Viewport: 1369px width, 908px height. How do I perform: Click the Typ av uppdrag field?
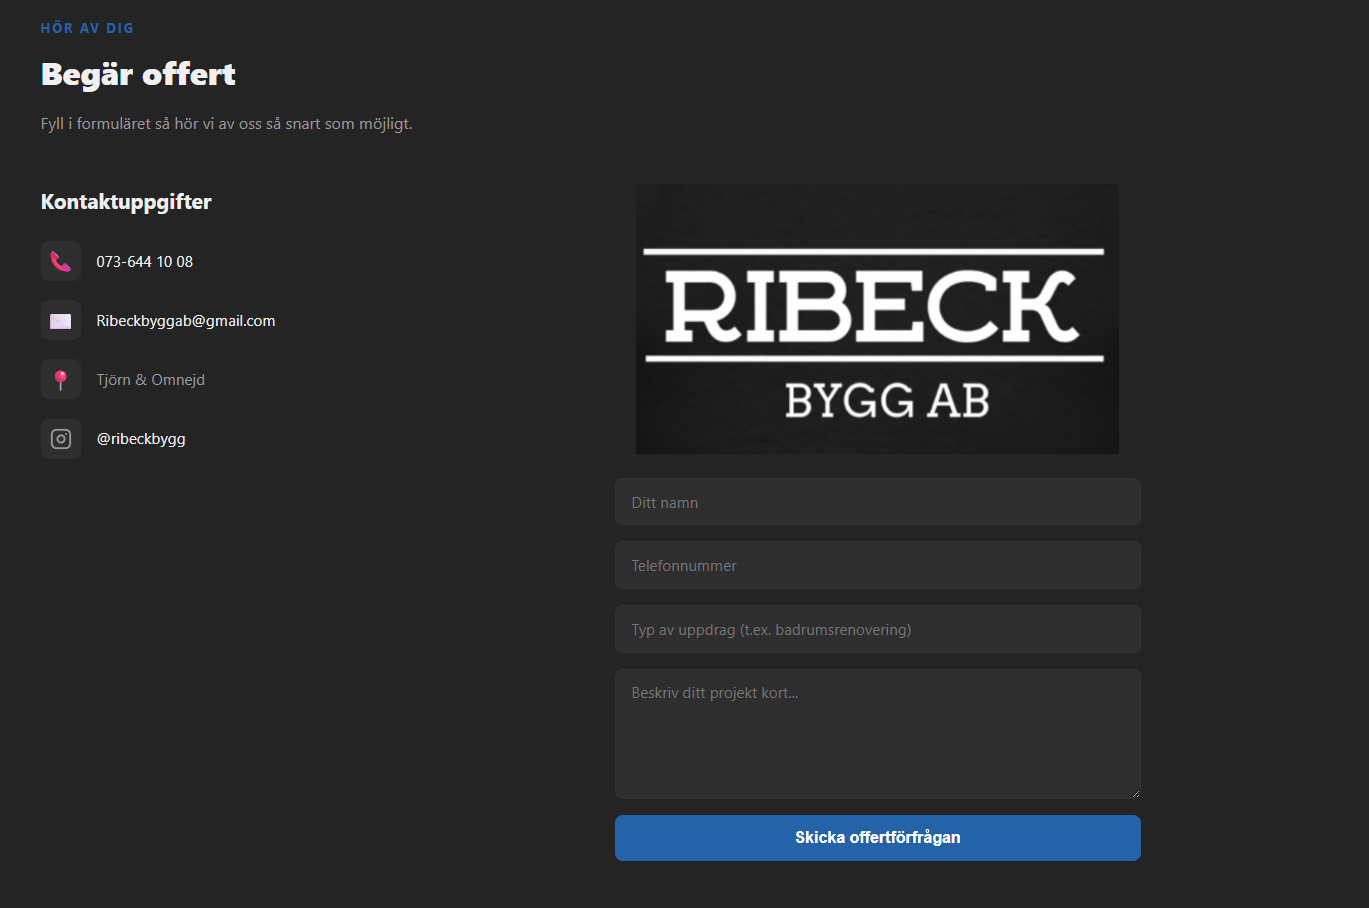pos(877,630)
